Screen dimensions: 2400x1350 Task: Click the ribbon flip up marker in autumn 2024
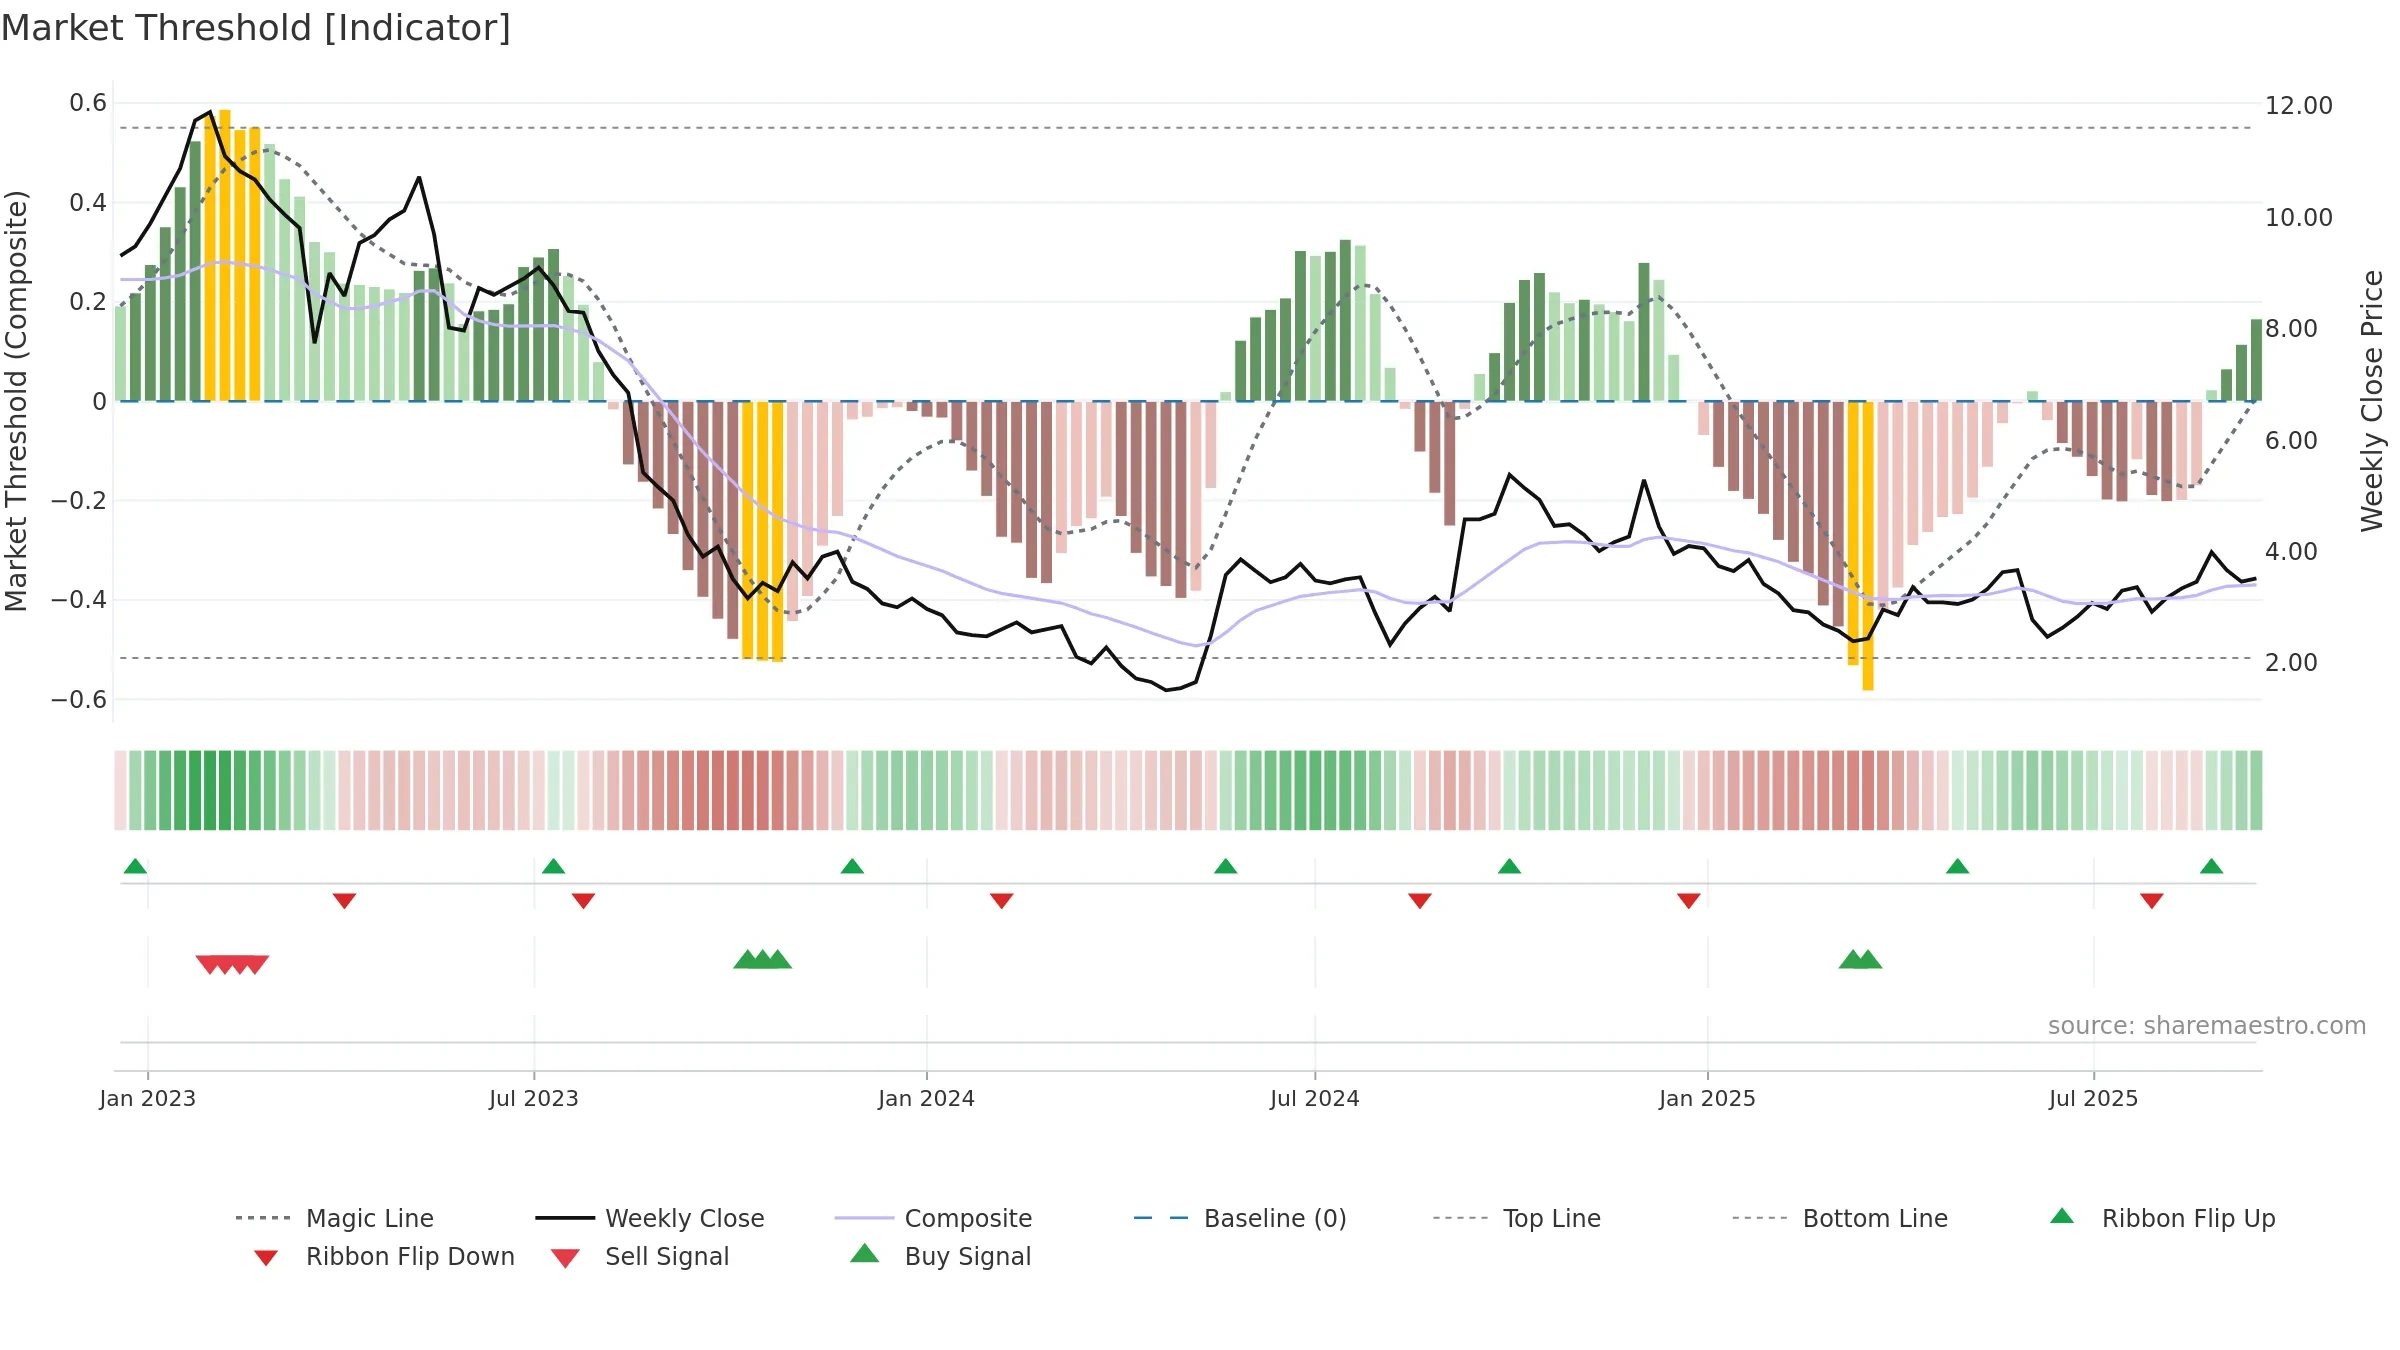(1509, 866)
